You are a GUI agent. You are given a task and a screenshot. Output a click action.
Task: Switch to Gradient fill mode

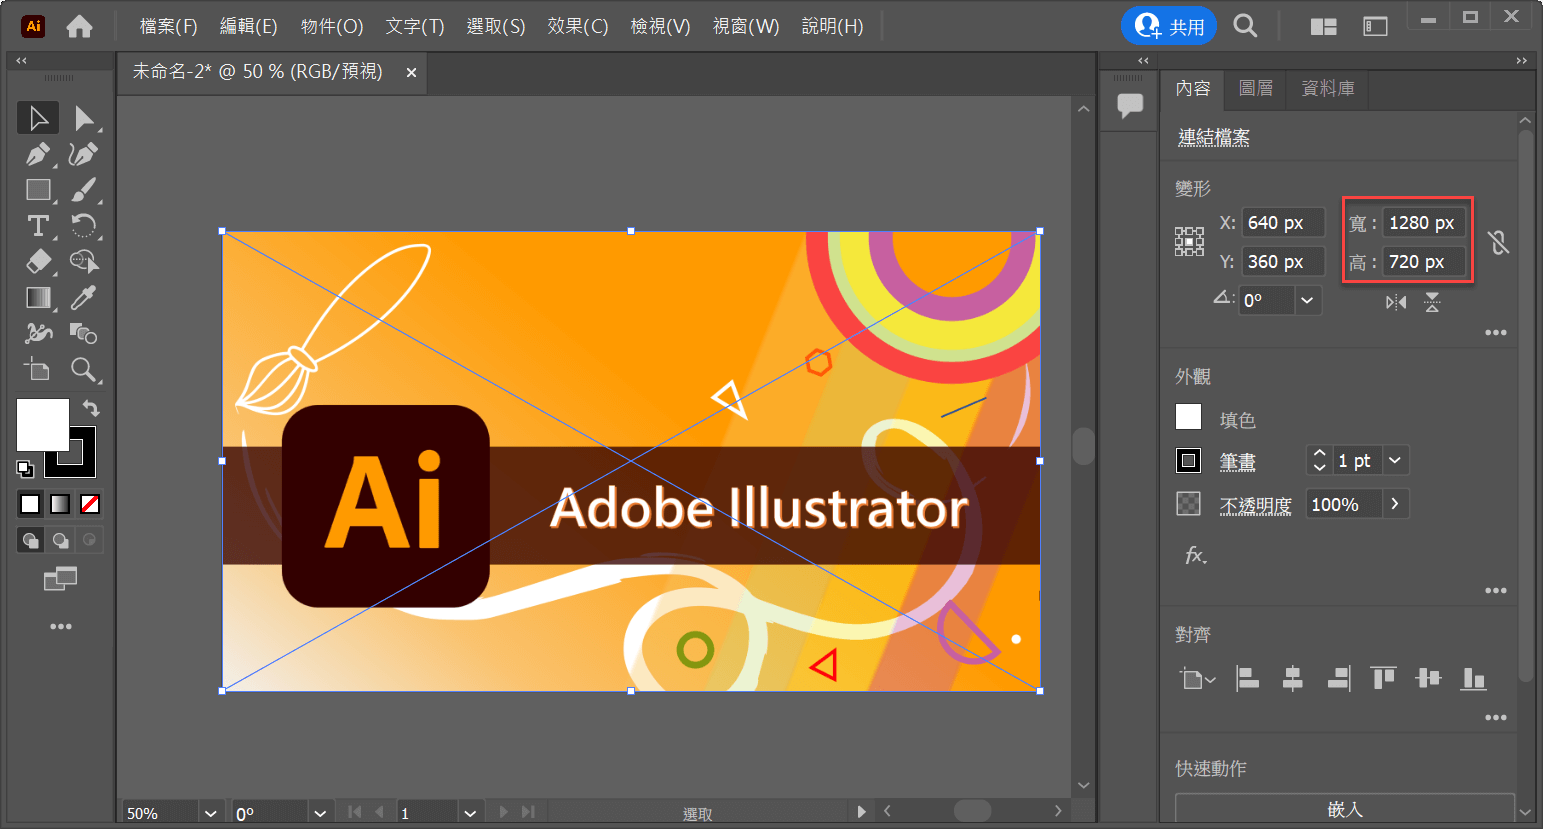[60, 504]
